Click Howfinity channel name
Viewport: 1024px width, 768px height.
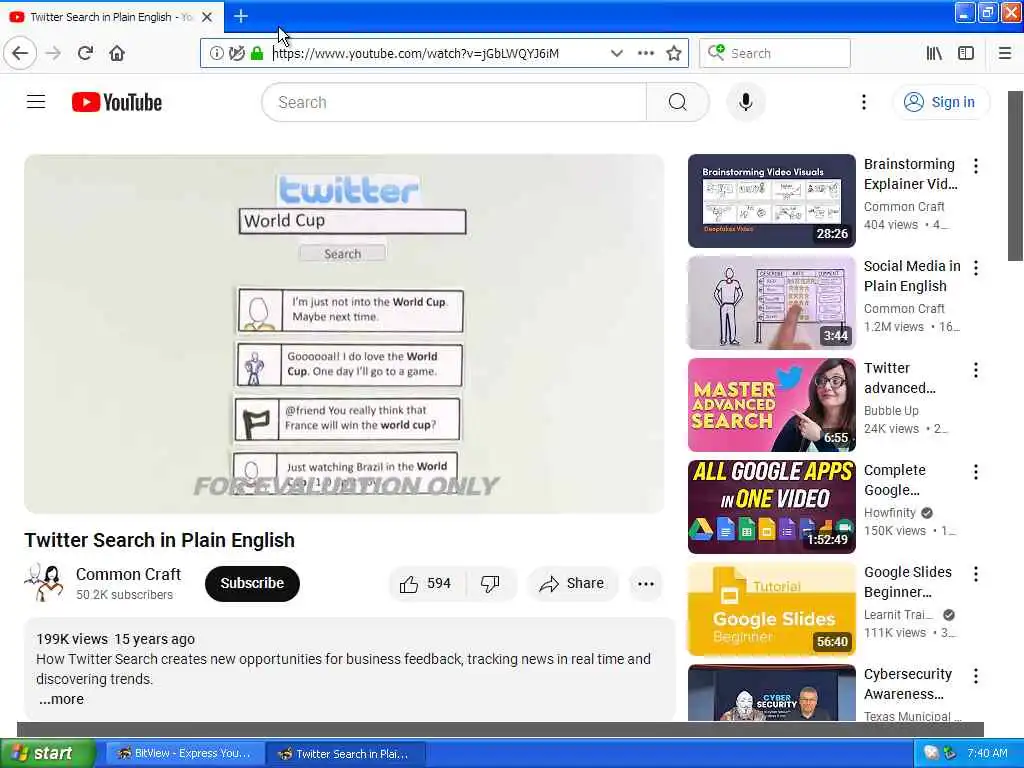889,513
